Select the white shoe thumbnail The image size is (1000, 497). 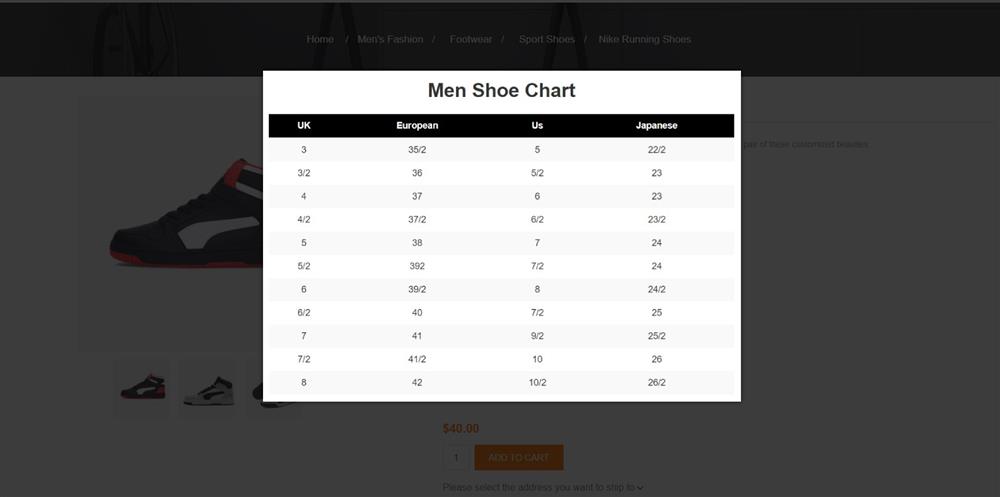(x=209, y=389)
